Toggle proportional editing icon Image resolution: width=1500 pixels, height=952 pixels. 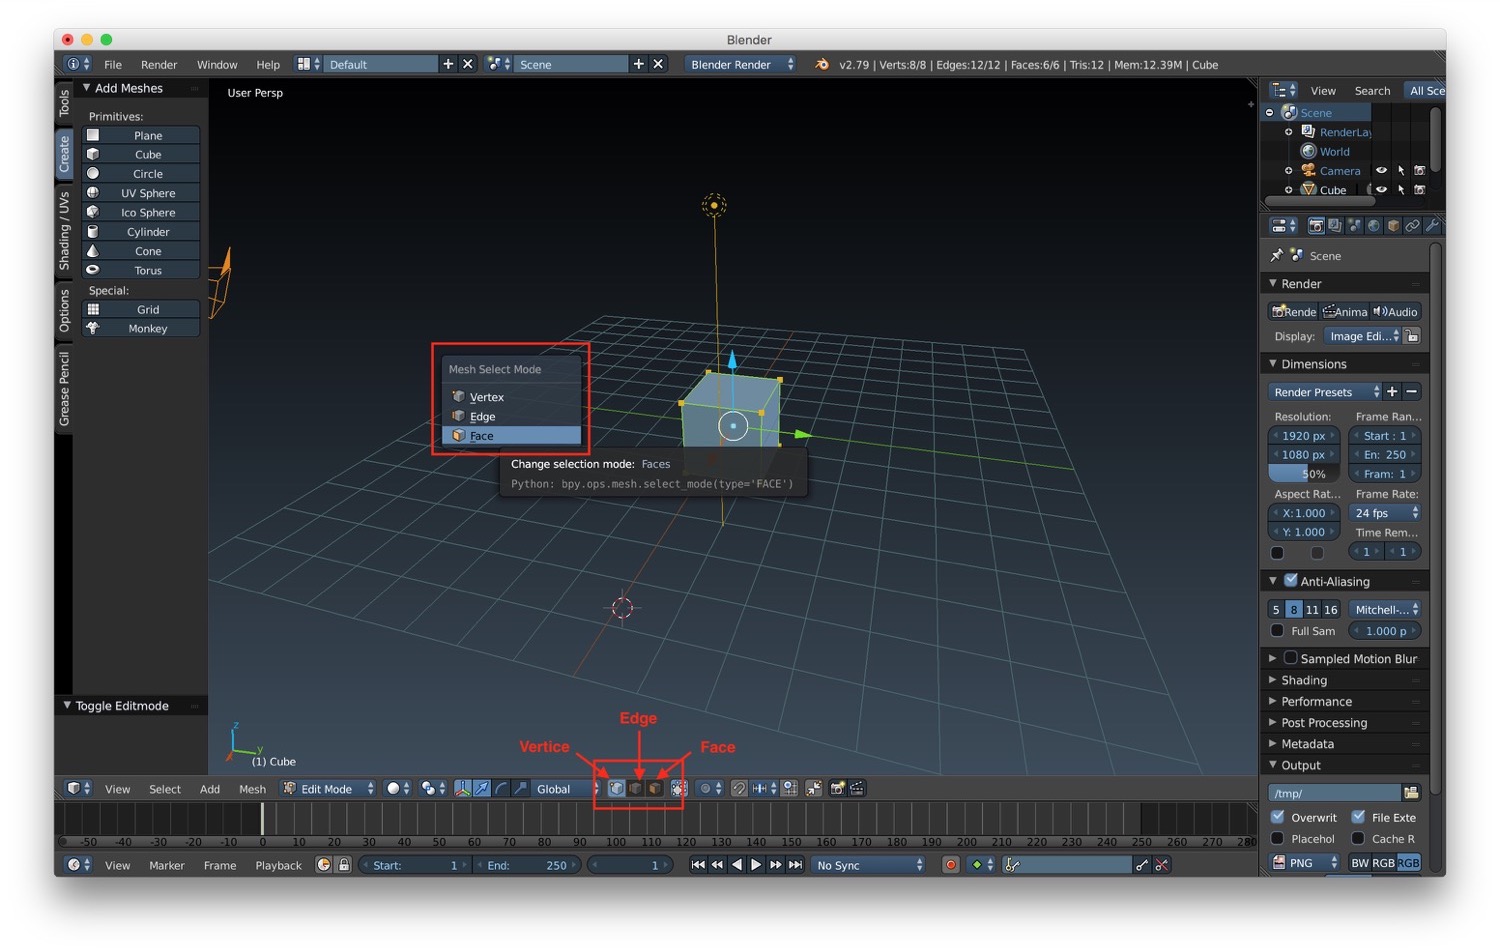(x=710, y=788)
